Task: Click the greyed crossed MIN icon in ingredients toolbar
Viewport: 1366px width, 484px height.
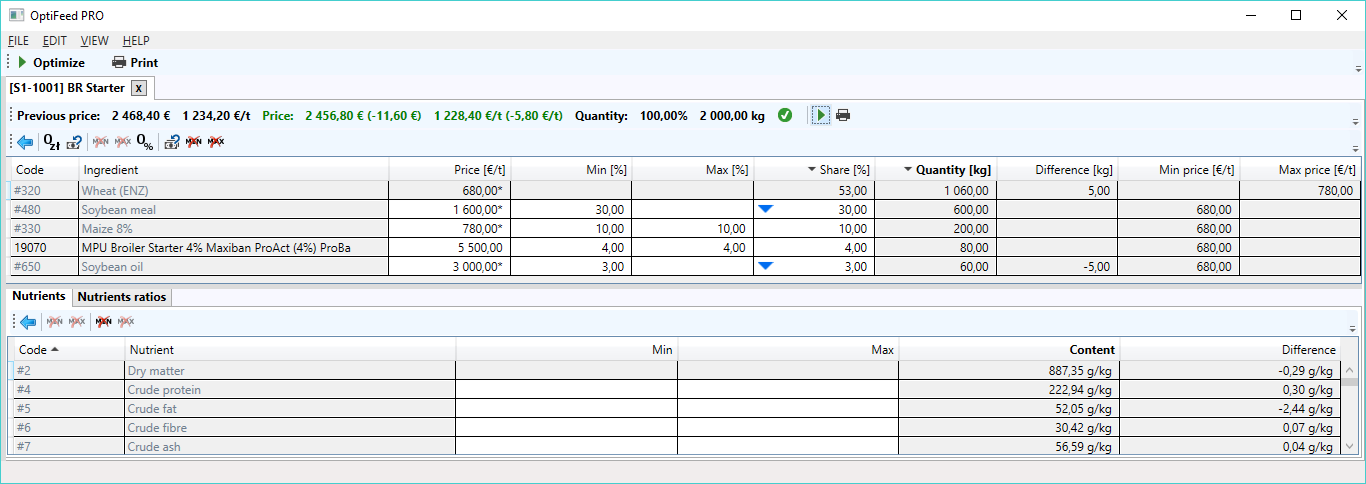Action: pyautogui.click(x=100, y=142)
